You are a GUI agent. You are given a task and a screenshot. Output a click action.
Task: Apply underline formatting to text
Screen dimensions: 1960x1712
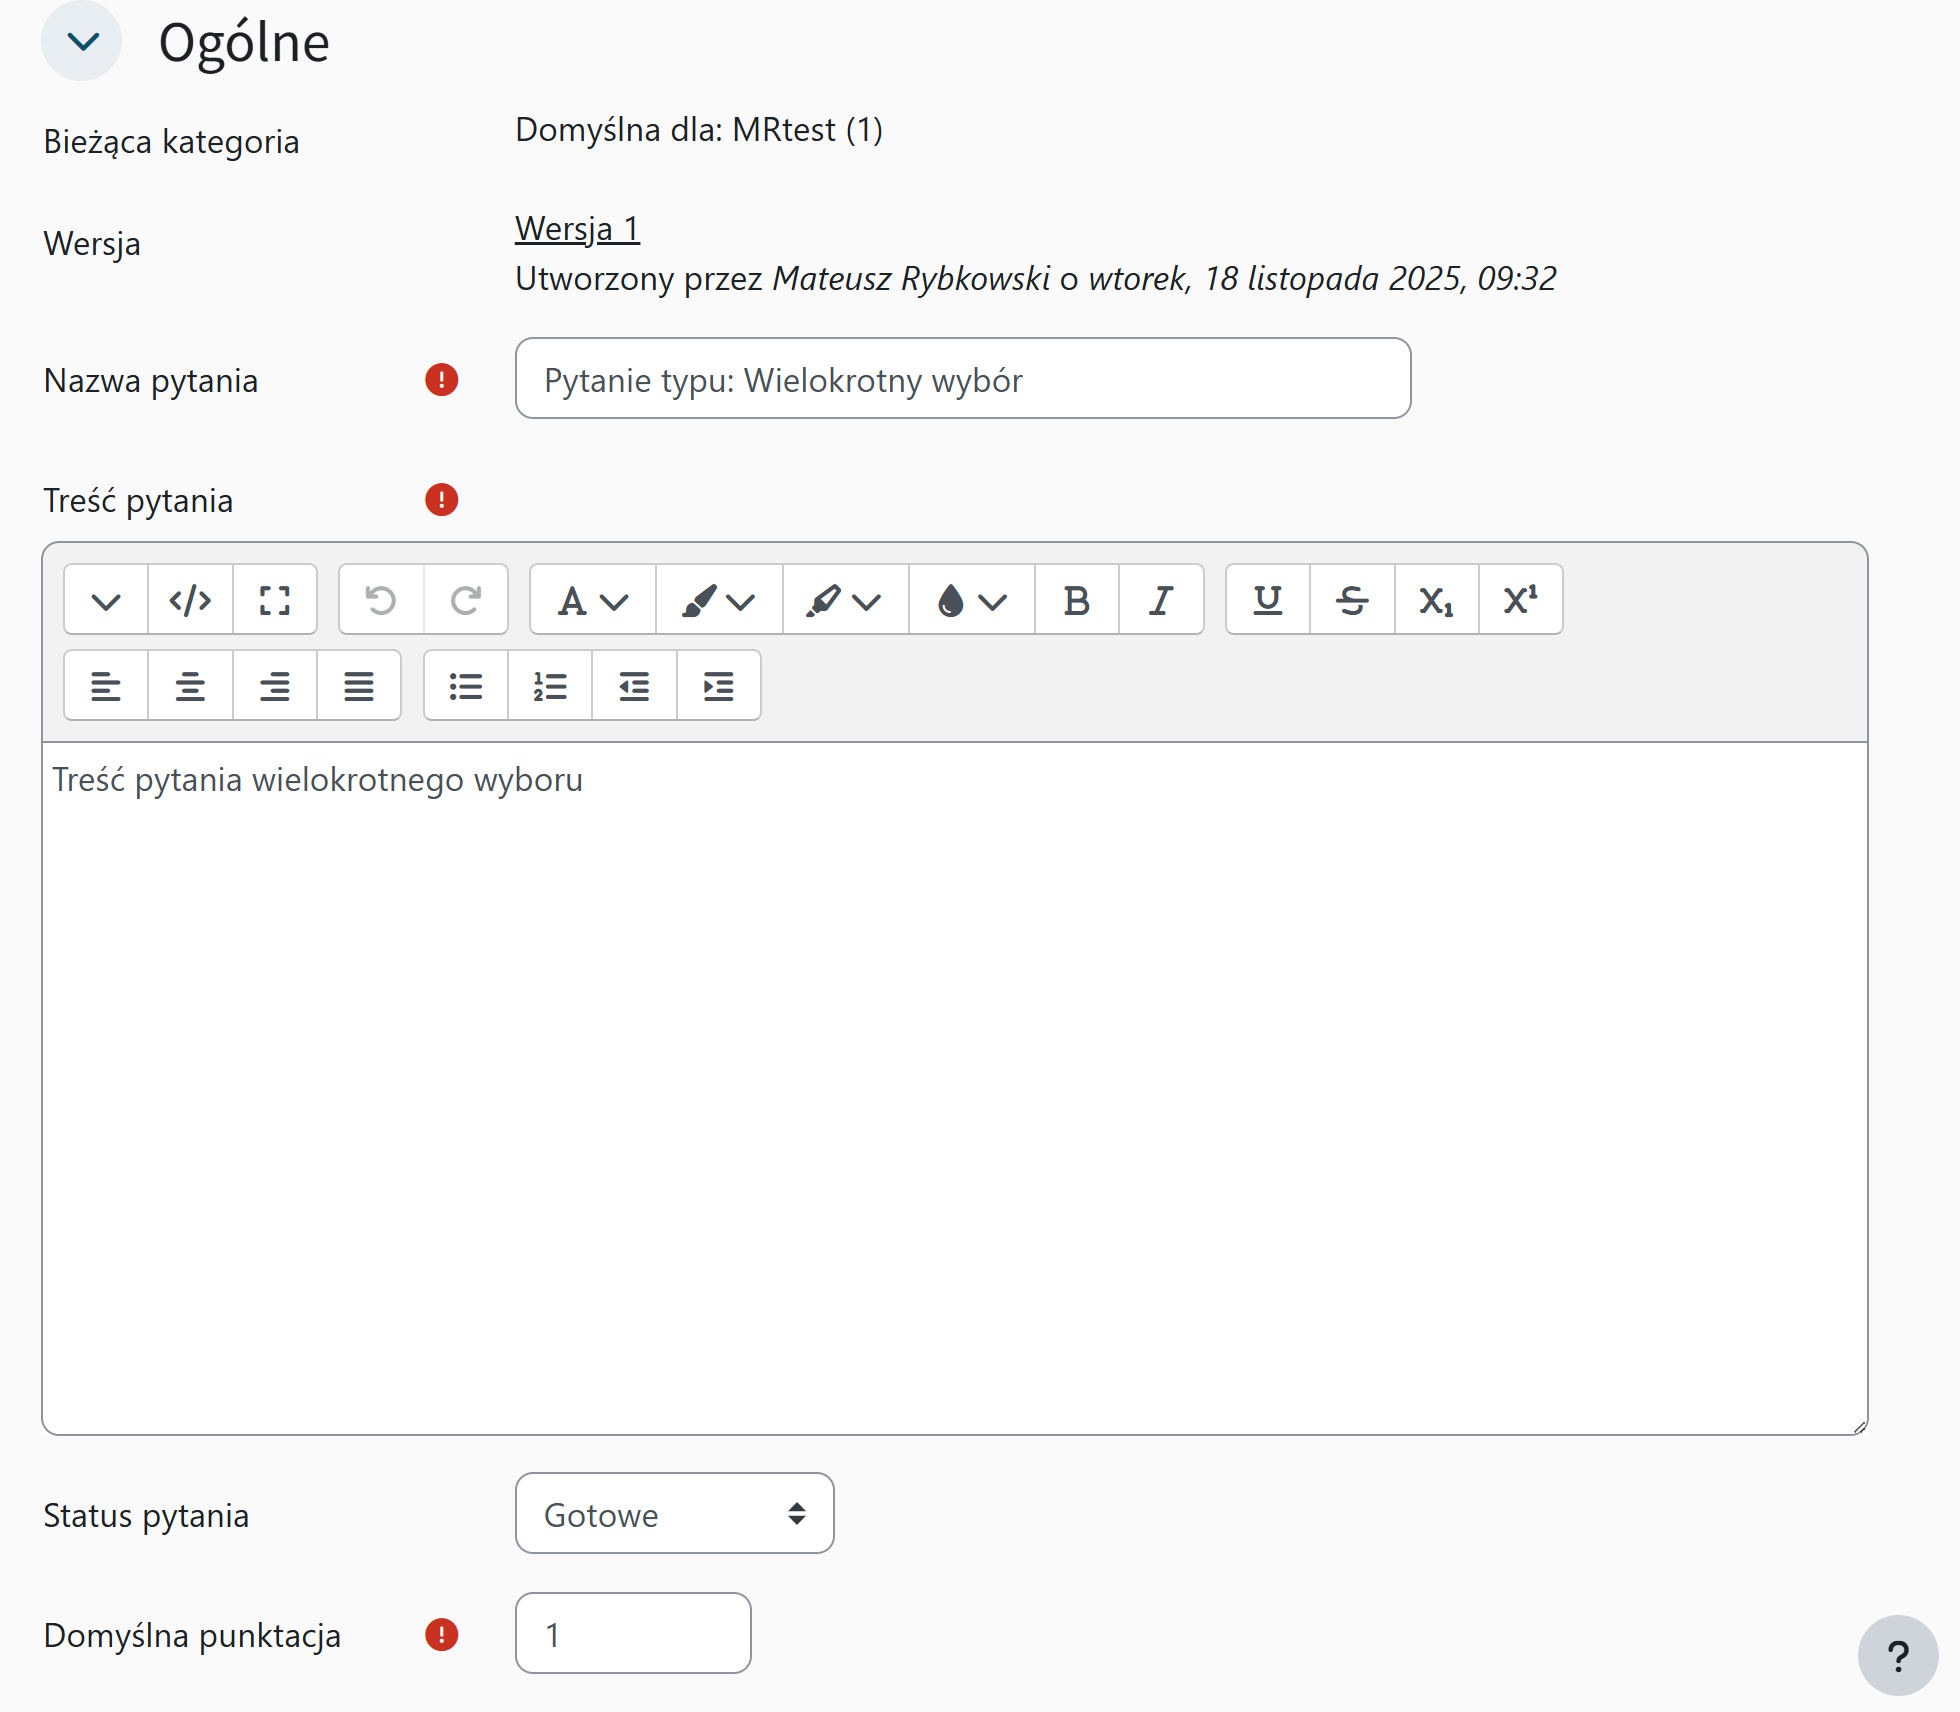pos(1267,600)
